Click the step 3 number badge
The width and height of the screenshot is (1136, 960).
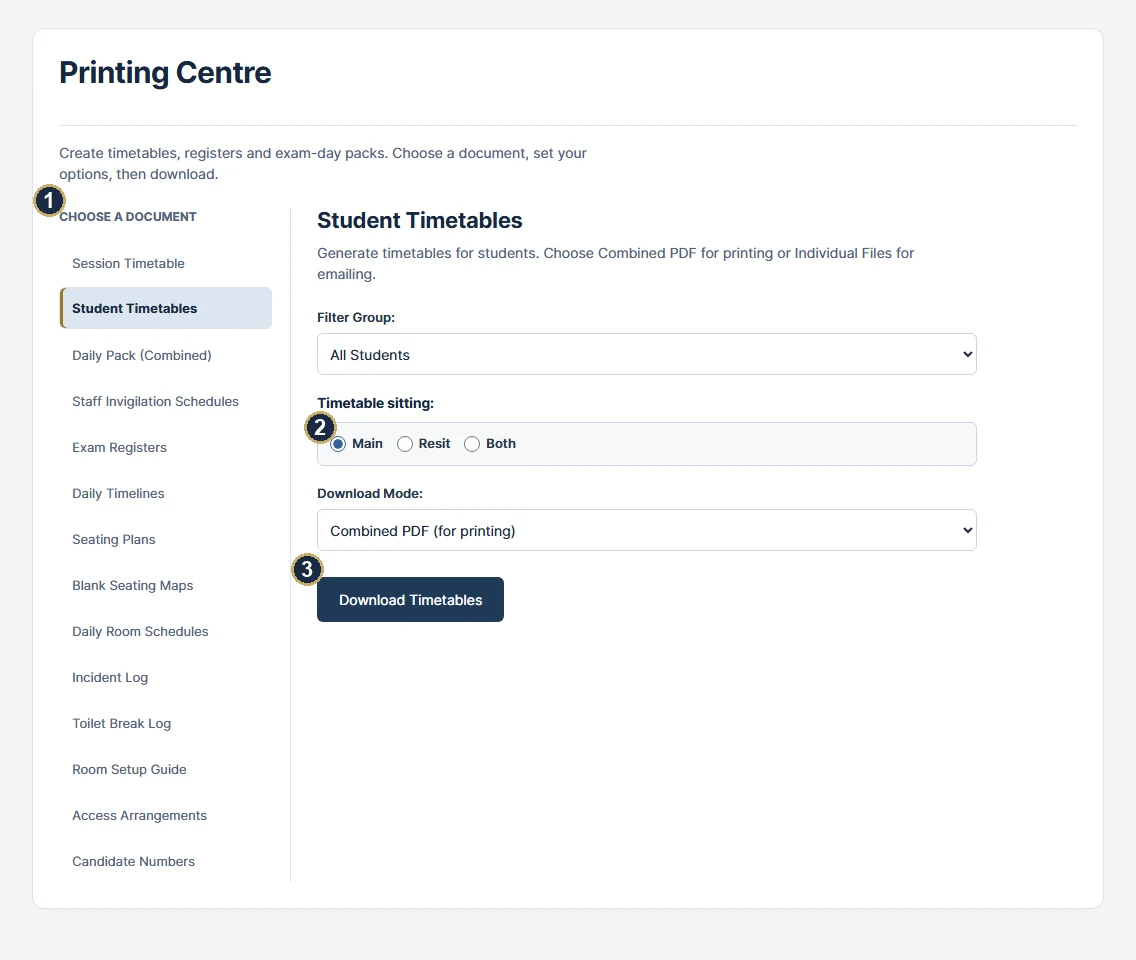click(307, 569)
